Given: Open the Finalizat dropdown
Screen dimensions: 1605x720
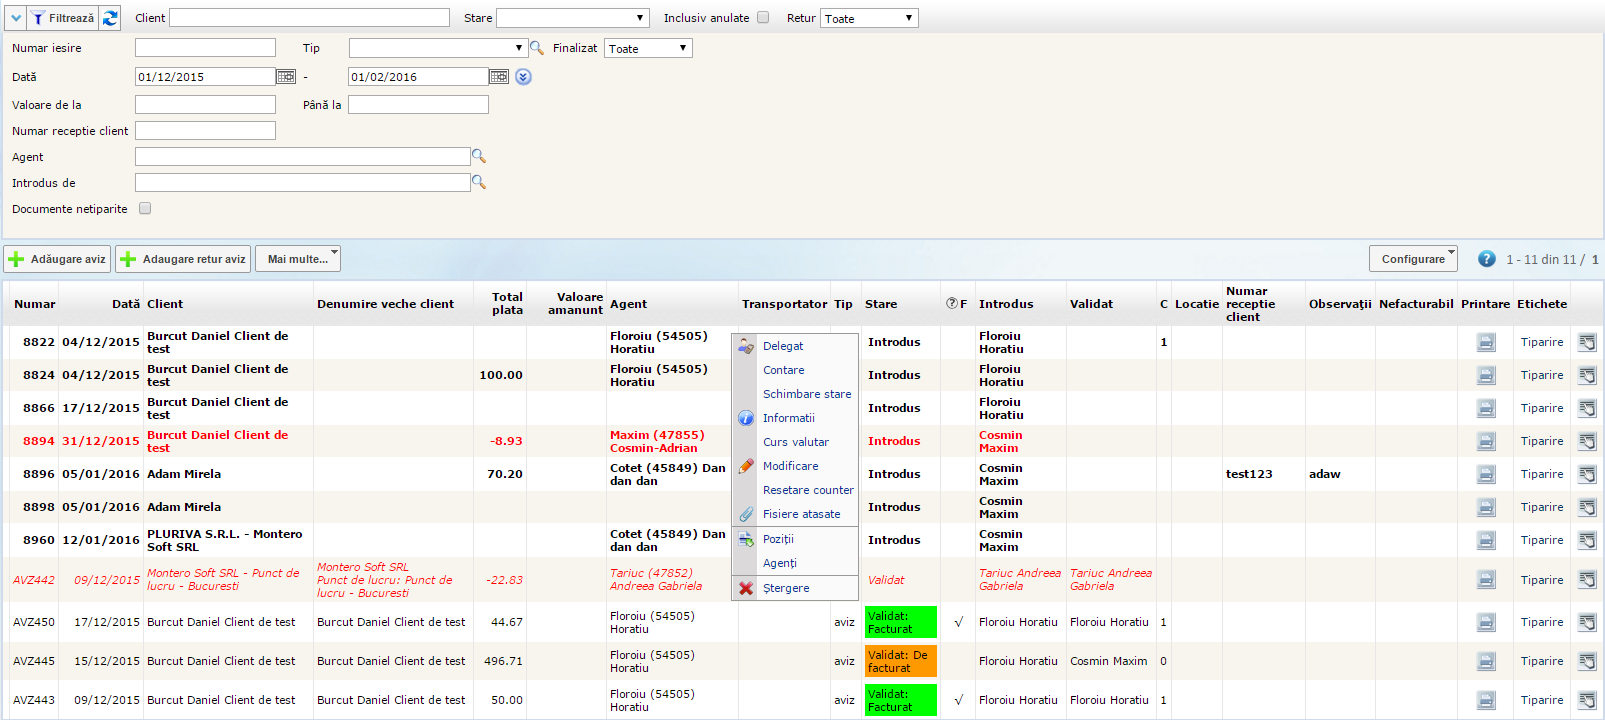Looking at the screenshot, I should (x=647, y=48).
